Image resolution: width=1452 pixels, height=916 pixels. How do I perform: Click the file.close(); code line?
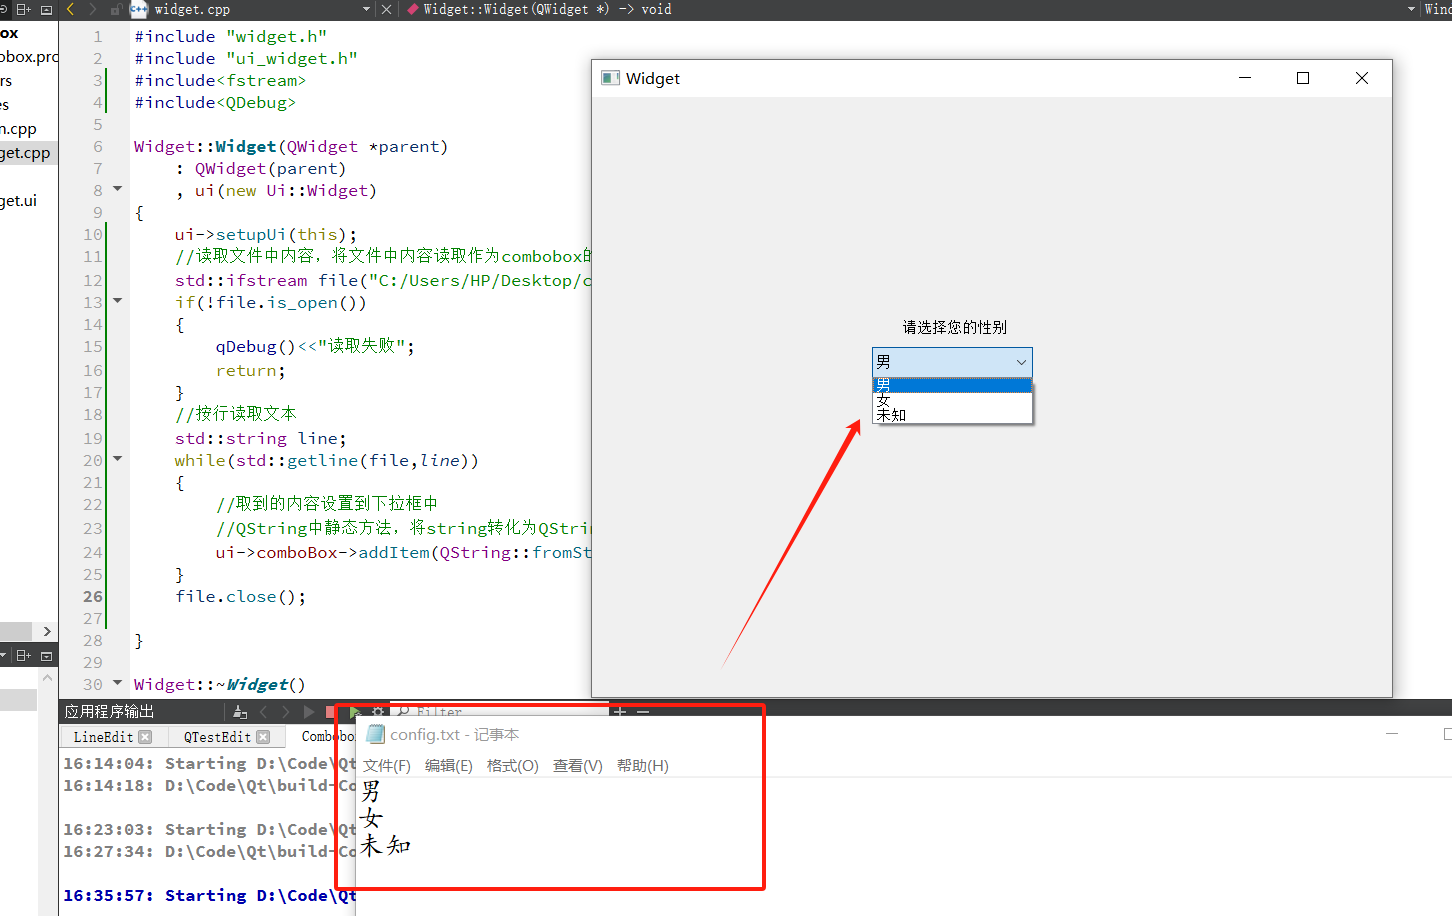(241, 597)
